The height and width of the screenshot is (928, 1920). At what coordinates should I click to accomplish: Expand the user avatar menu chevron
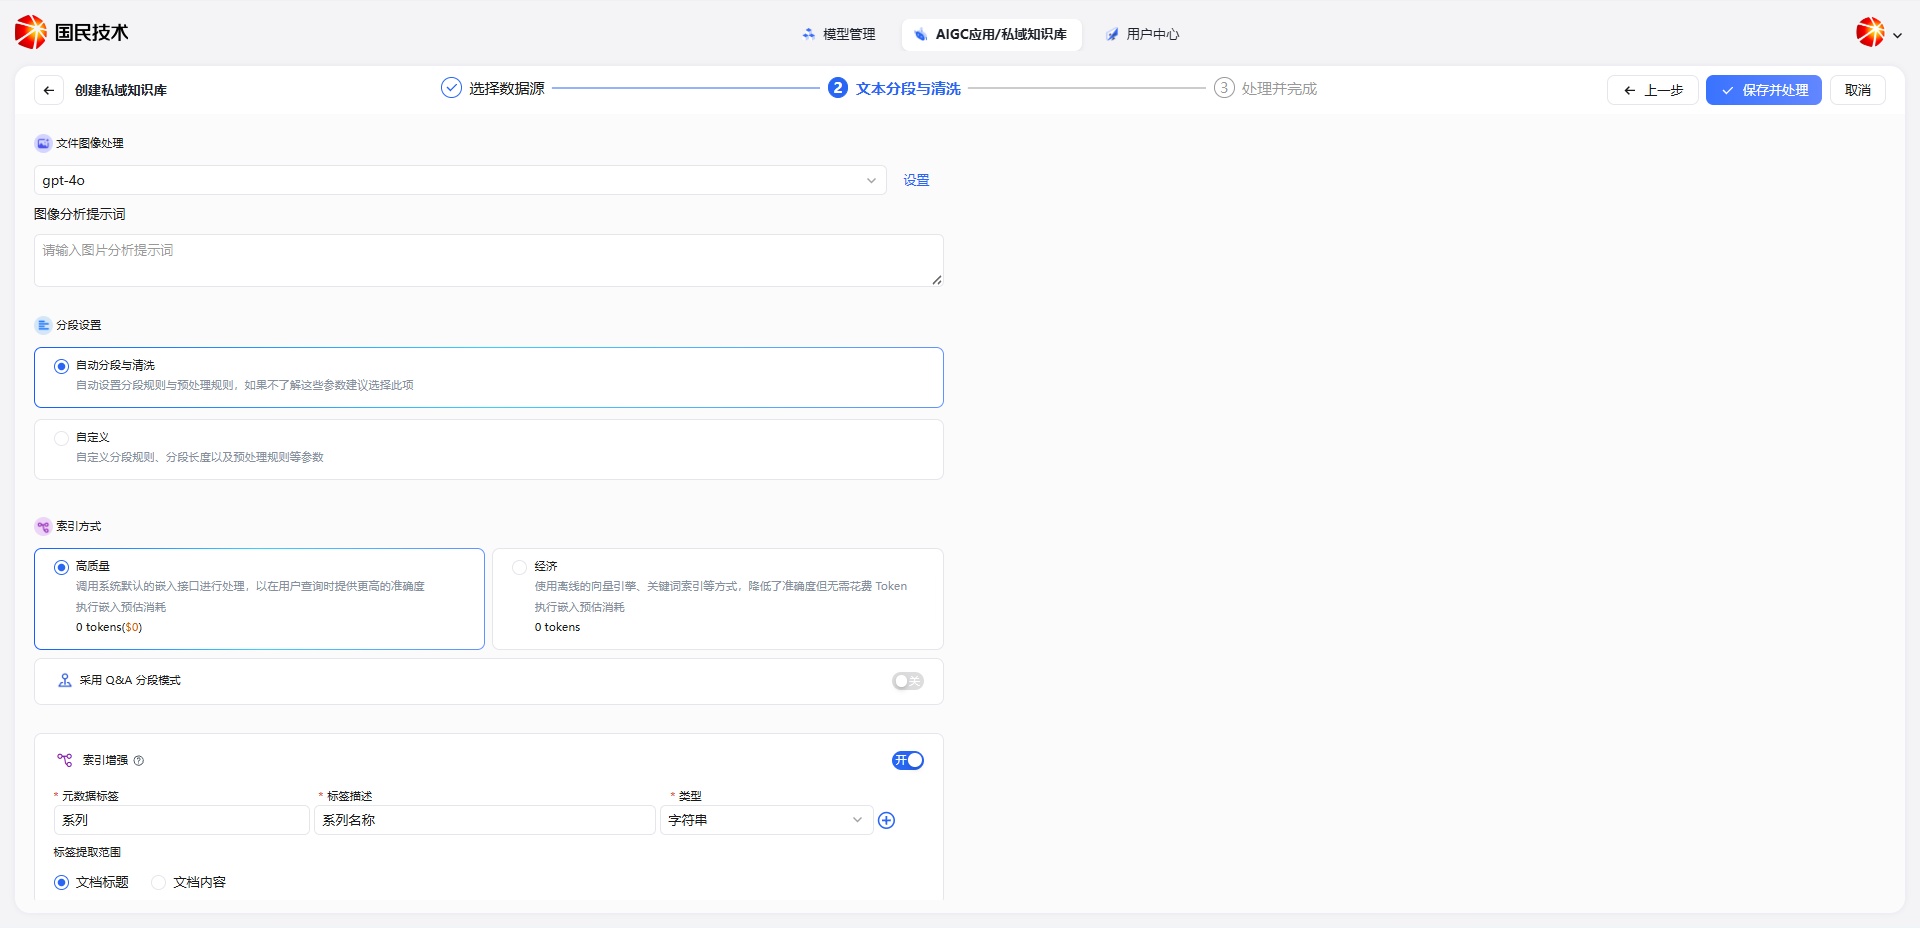point(1897,35)
